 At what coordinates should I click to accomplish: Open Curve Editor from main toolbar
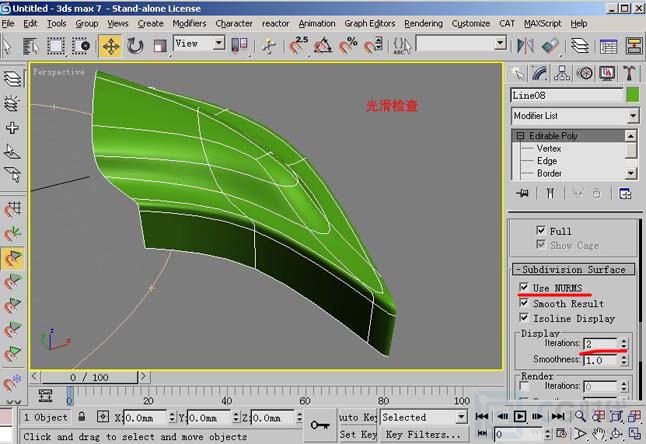(608, 46)
